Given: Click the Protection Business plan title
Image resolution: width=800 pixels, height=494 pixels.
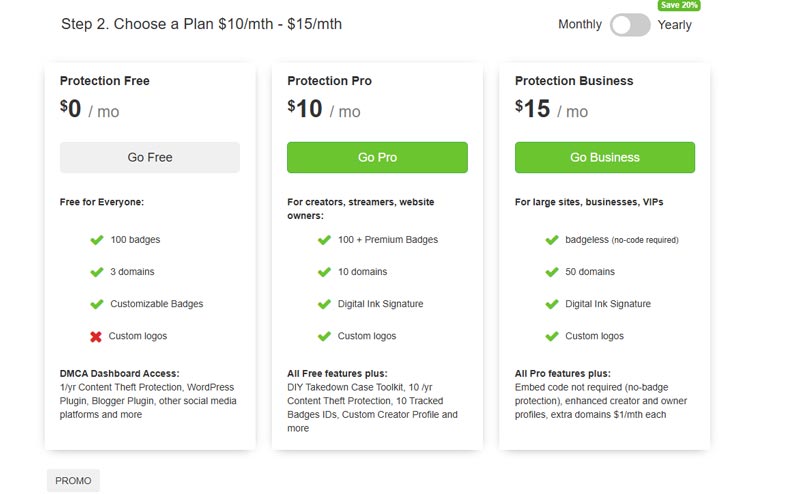Looking at the screenshot, I should pyautogui.click(x=574, y=81).
